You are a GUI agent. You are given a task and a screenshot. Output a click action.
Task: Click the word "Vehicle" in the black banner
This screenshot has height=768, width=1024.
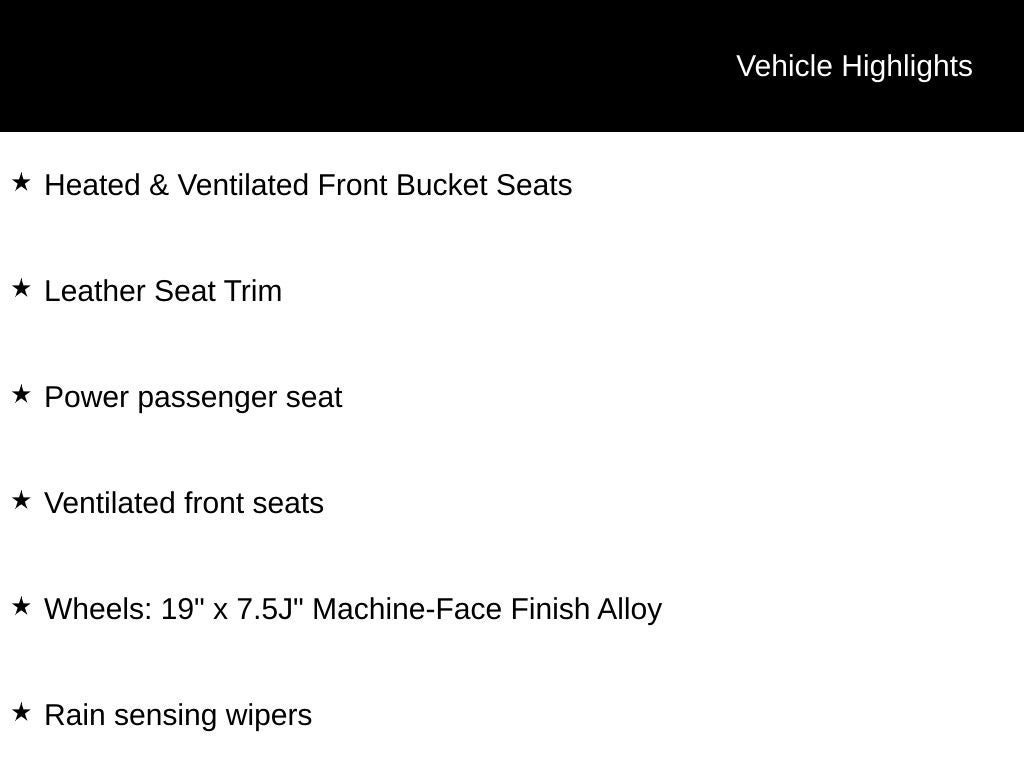click(x=784, y=66)
